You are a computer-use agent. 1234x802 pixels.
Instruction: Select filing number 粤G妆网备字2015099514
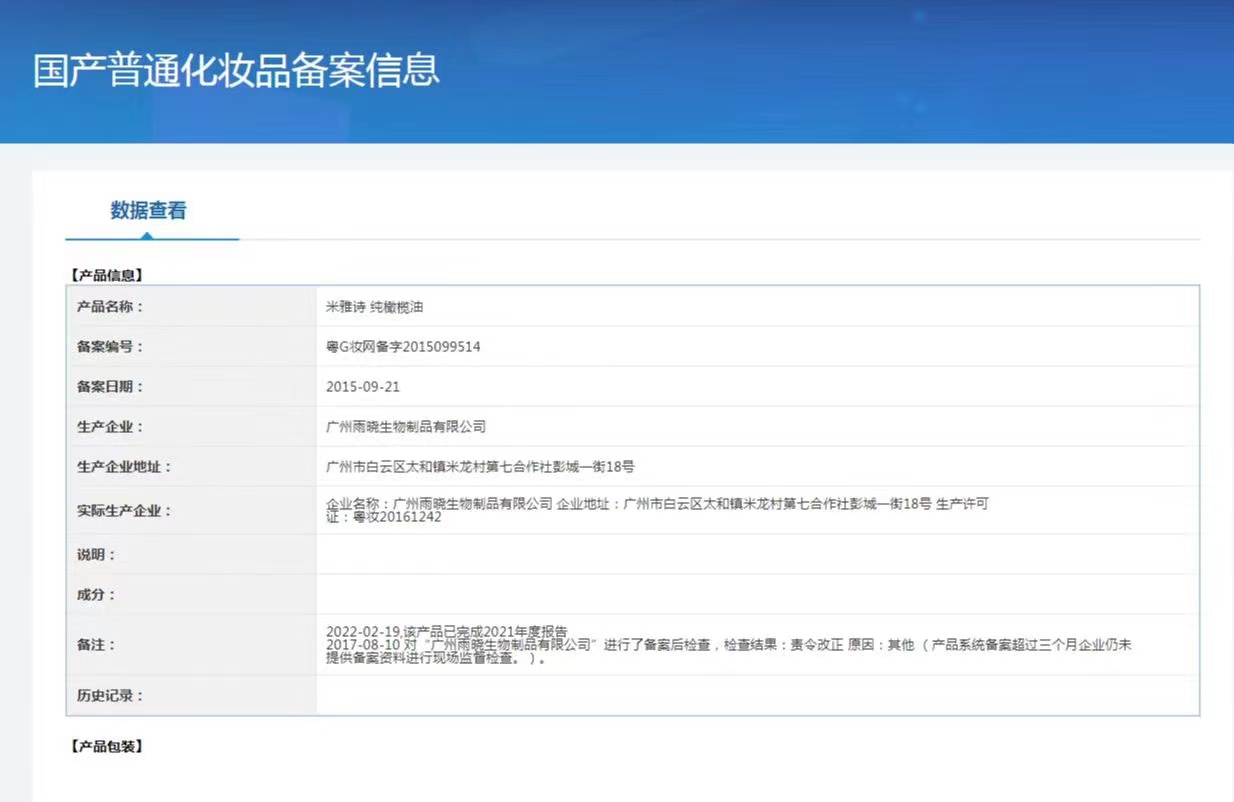click(x=403, y=347)
